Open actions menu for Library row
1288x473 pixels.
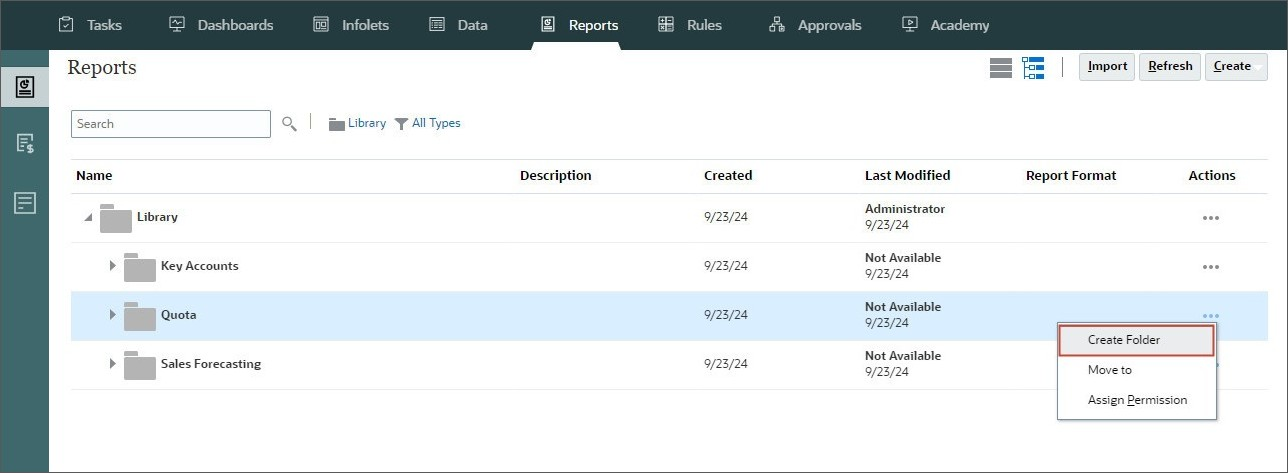(x=1211, y=218)
